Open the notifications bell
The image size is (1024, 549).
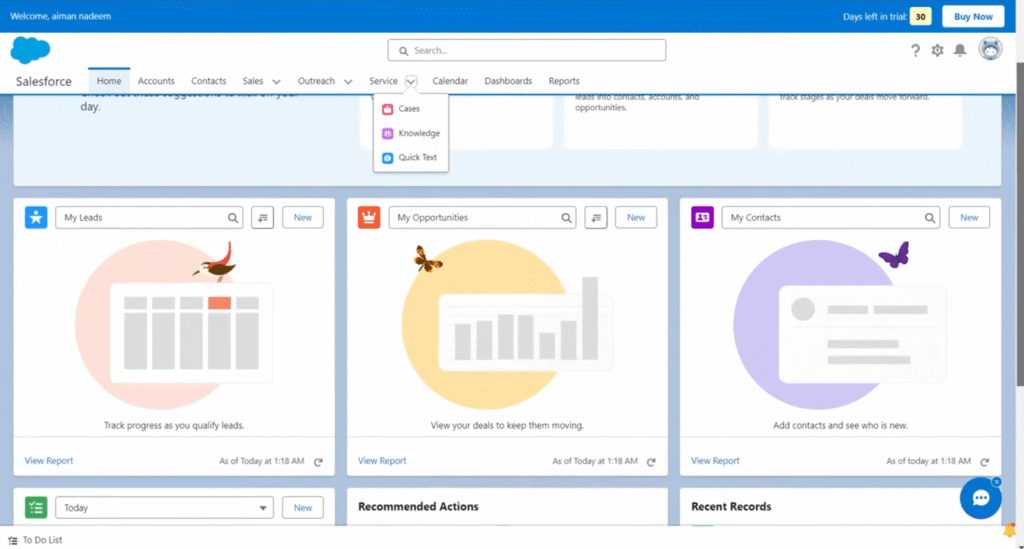point(960,50)
